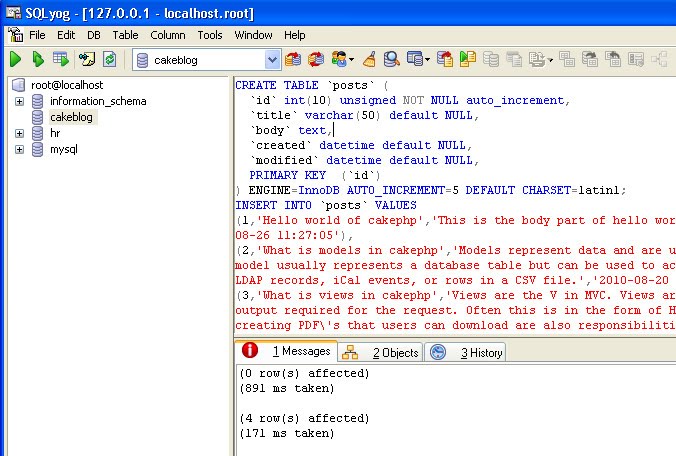
Task: Open the Tools menu
Action: tap(210, 35)
